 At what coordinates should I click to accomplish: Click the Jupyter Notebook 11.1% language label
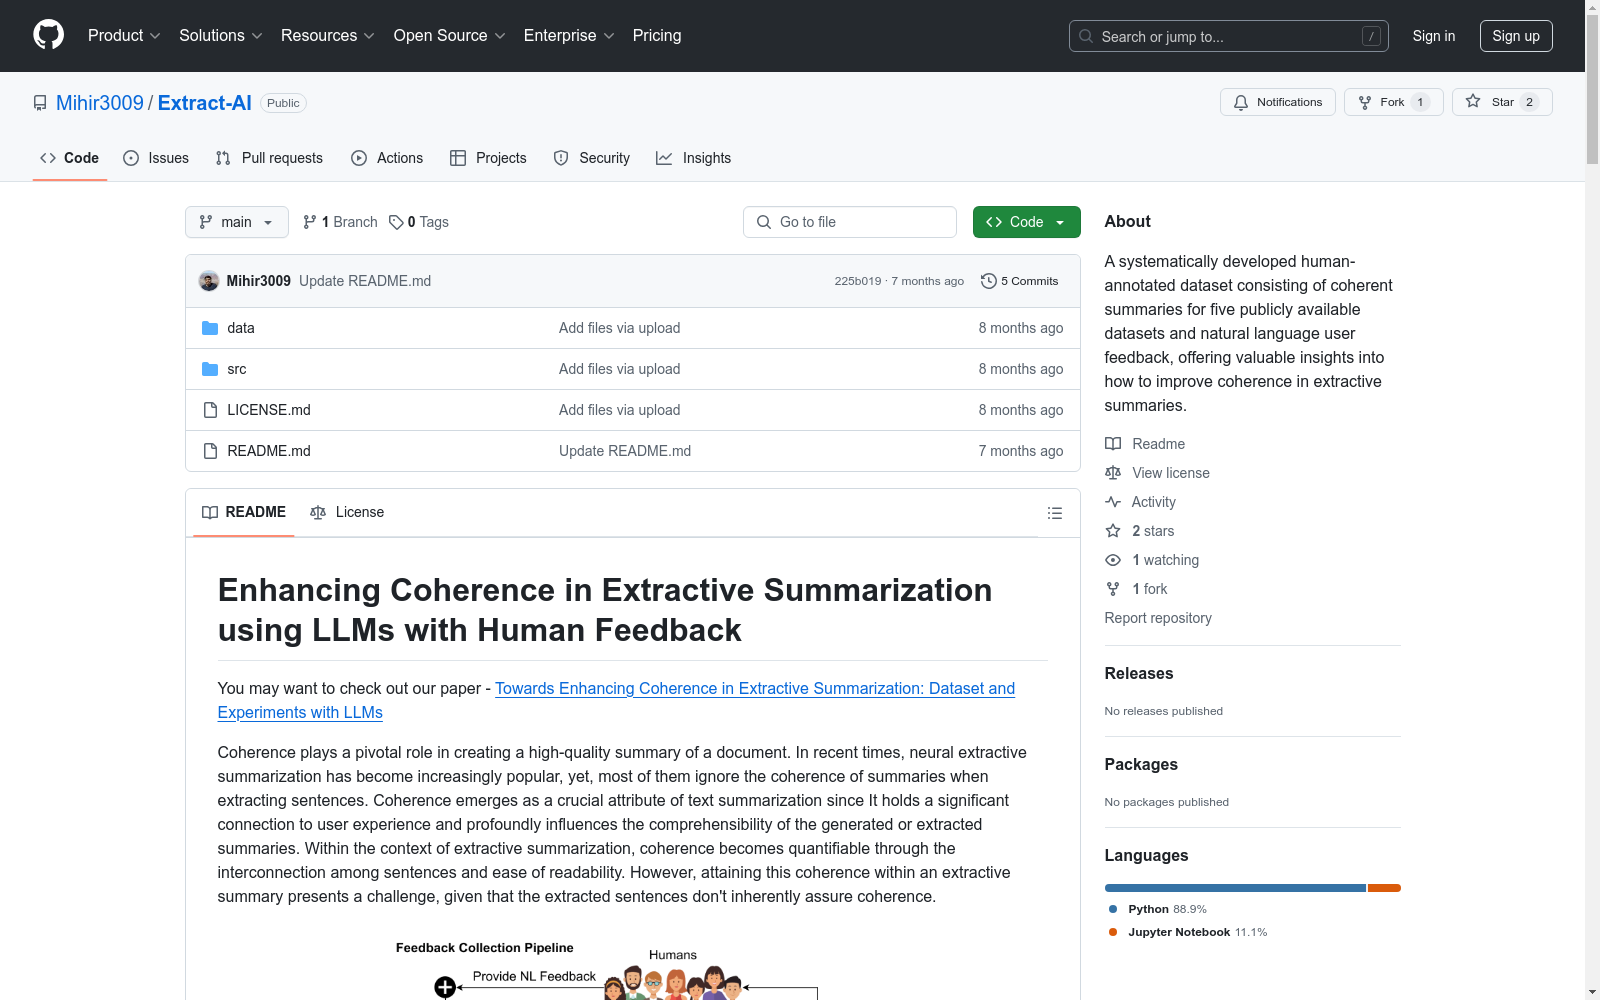pyautogui.click(x=1188, y=932)
